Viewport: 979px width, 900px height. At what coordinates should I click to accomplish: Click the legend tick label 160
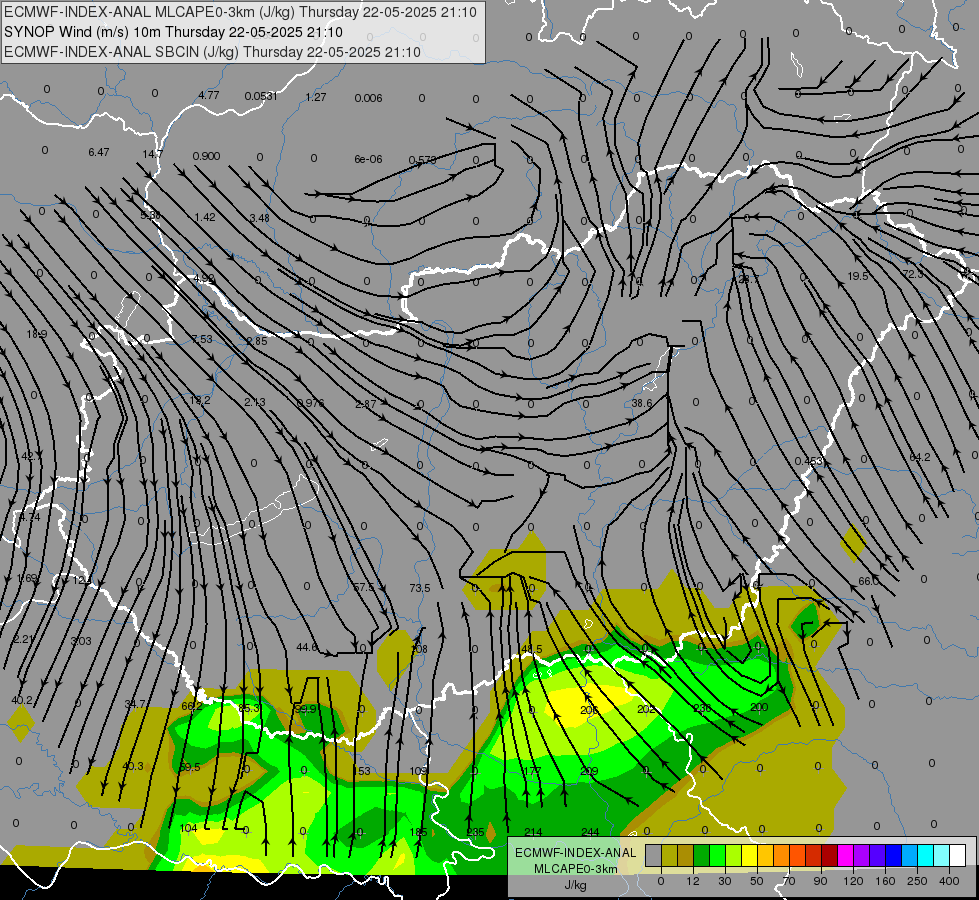click(885, 881)
